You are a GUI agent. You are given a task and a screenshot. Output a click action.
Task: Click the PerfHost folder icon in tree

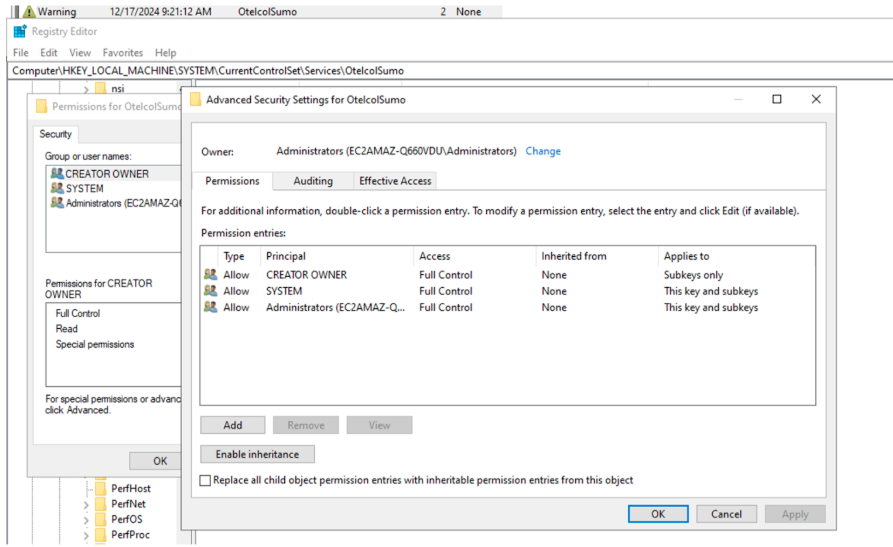[100, 489]
